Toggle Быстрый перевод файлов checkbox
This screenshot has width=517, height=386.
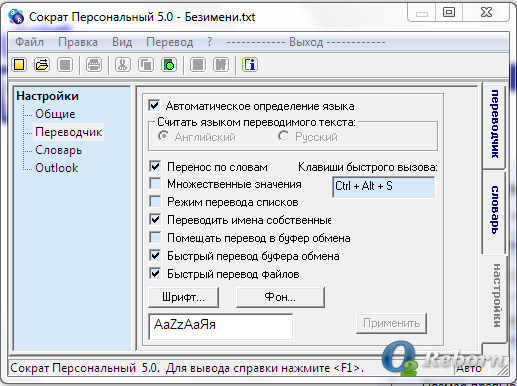(155, 273)
